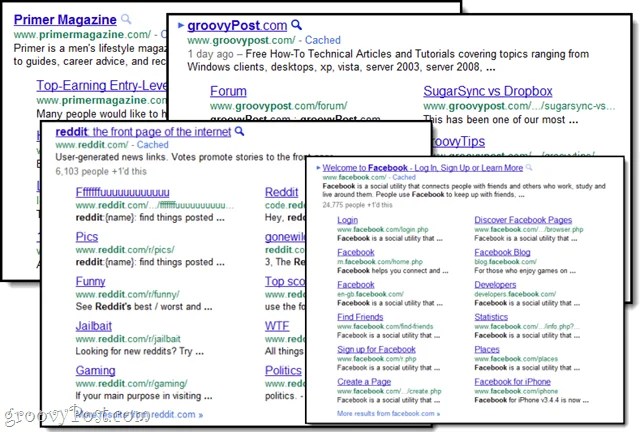This screenshot has width=640, height=432.
Task: Click 'Looking for new reddits? Try ...' snippet
Action: [x=139, y=351]
